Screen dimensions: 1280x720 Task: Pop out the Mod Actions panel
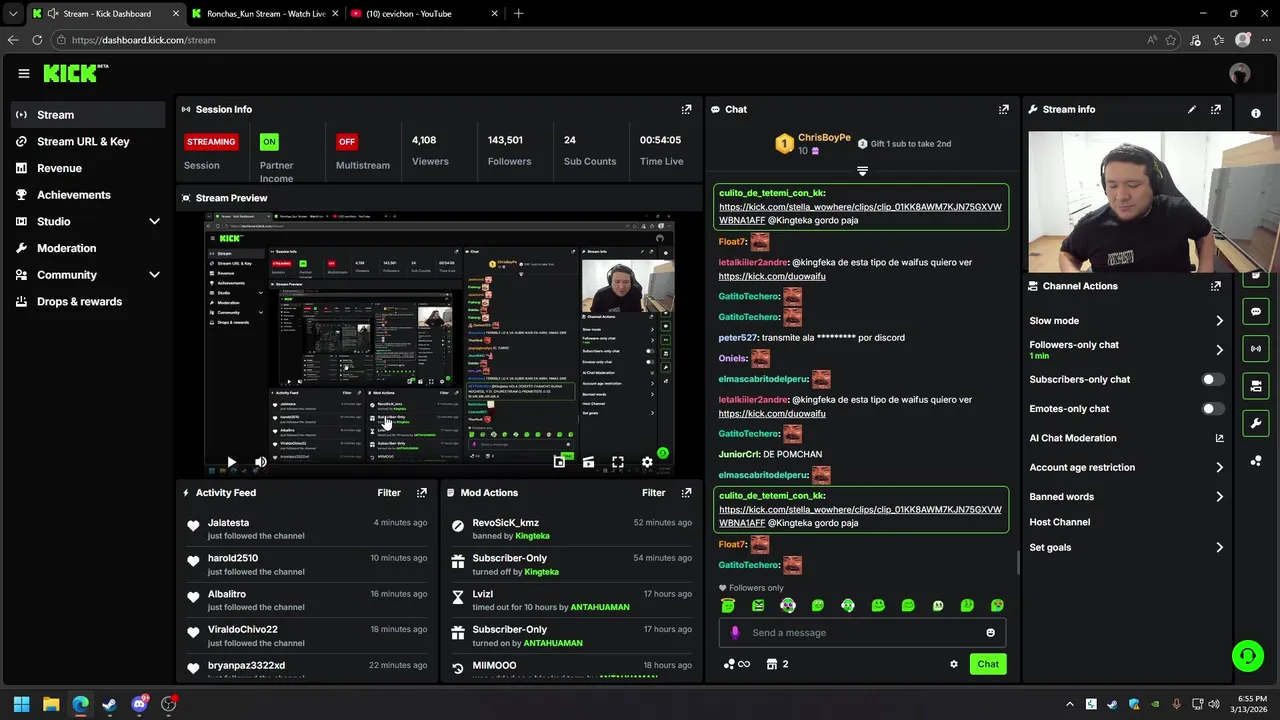tap(686, 493)
